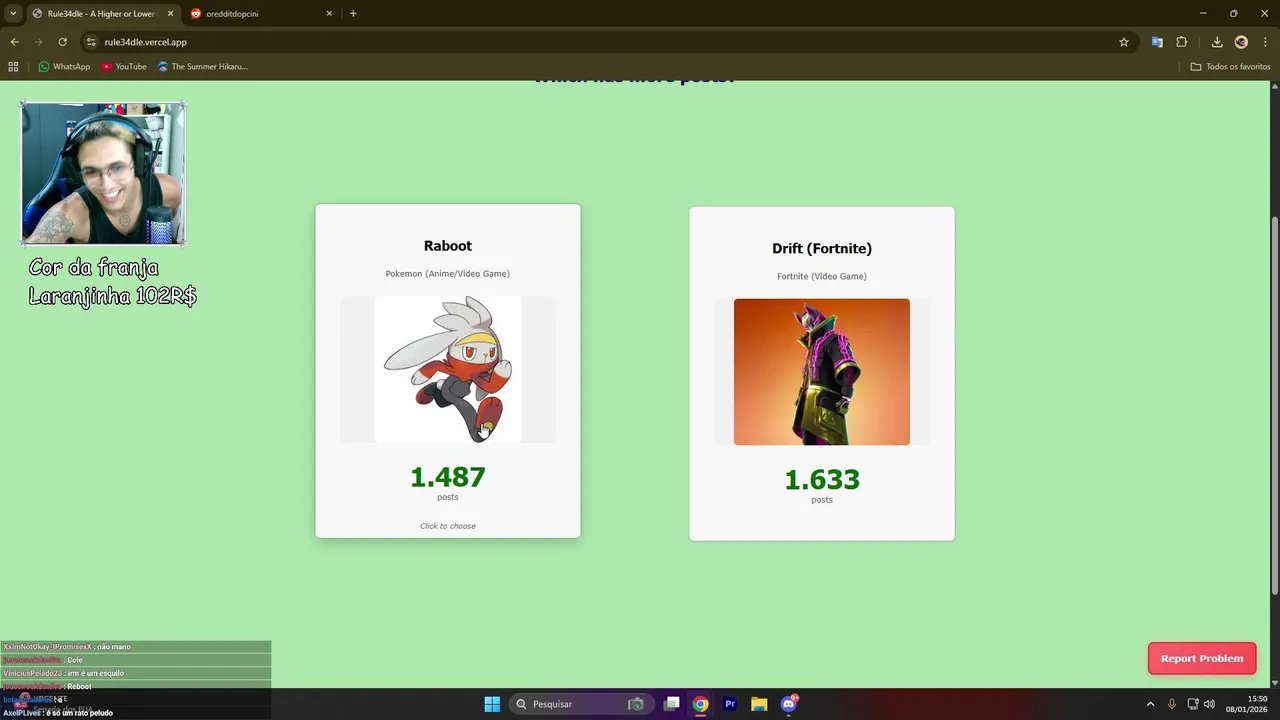The width and height of the screenshot is (1280, 720).
Task: Choose the Raboot card
Action: coord(448,371)
